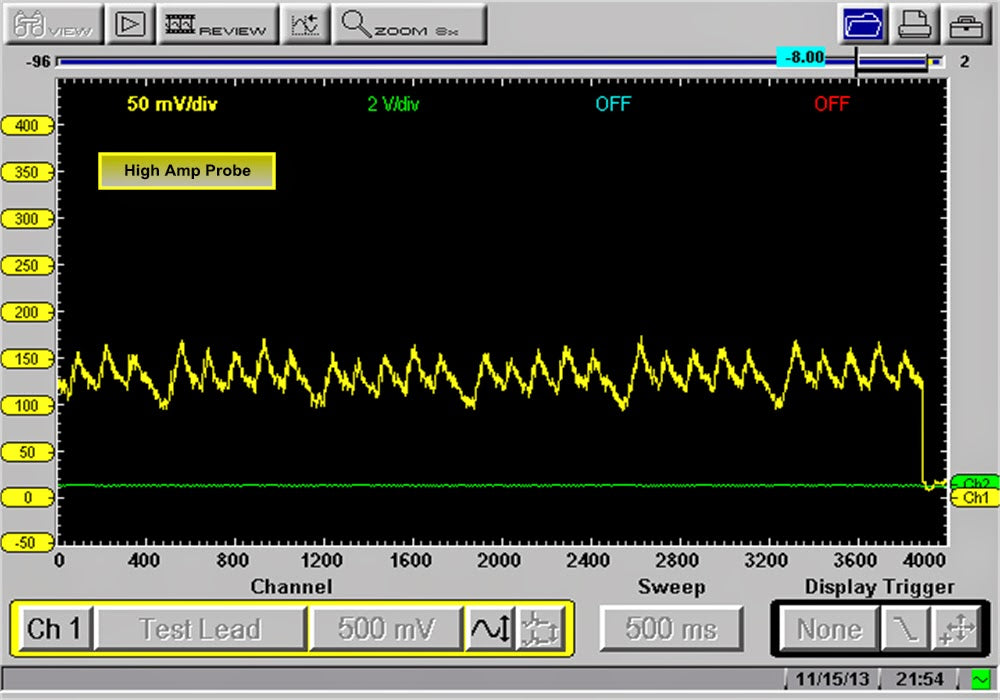Click the red OFF channel label
Viewport: 1000px width, 700px height.
click(832, 104)
